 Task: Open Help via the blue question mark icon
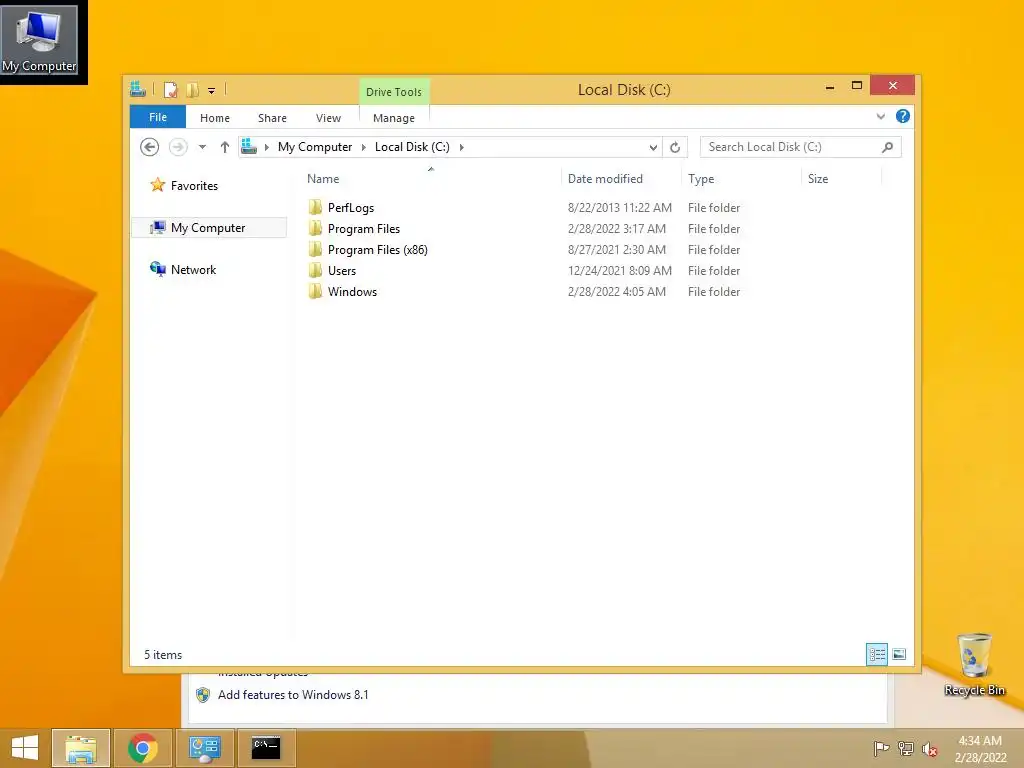(903, 116)
